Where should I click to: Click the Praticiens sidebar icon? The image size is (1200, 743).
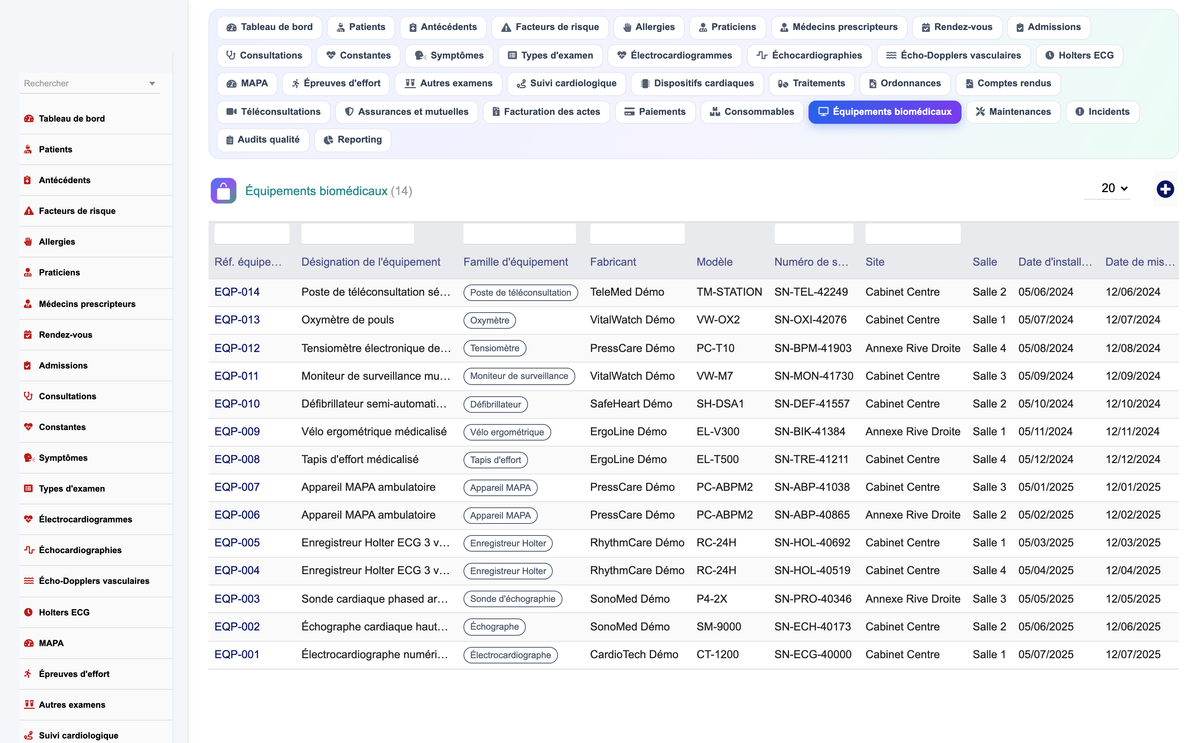coord(28,273)
